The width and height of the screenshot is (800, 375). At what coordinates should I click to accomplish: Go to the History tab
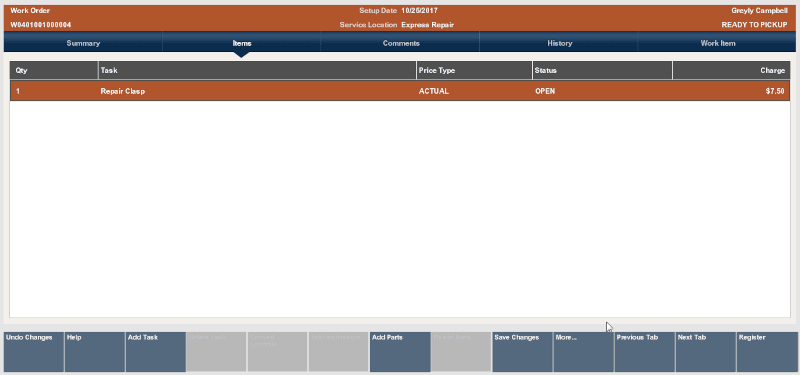559,43
